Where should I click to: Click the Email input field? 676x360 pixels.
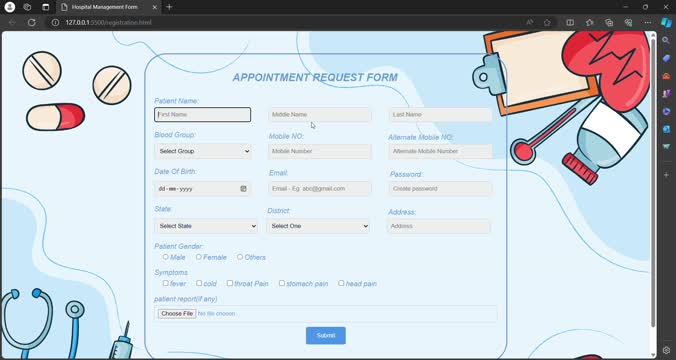(x=319, y=188)
